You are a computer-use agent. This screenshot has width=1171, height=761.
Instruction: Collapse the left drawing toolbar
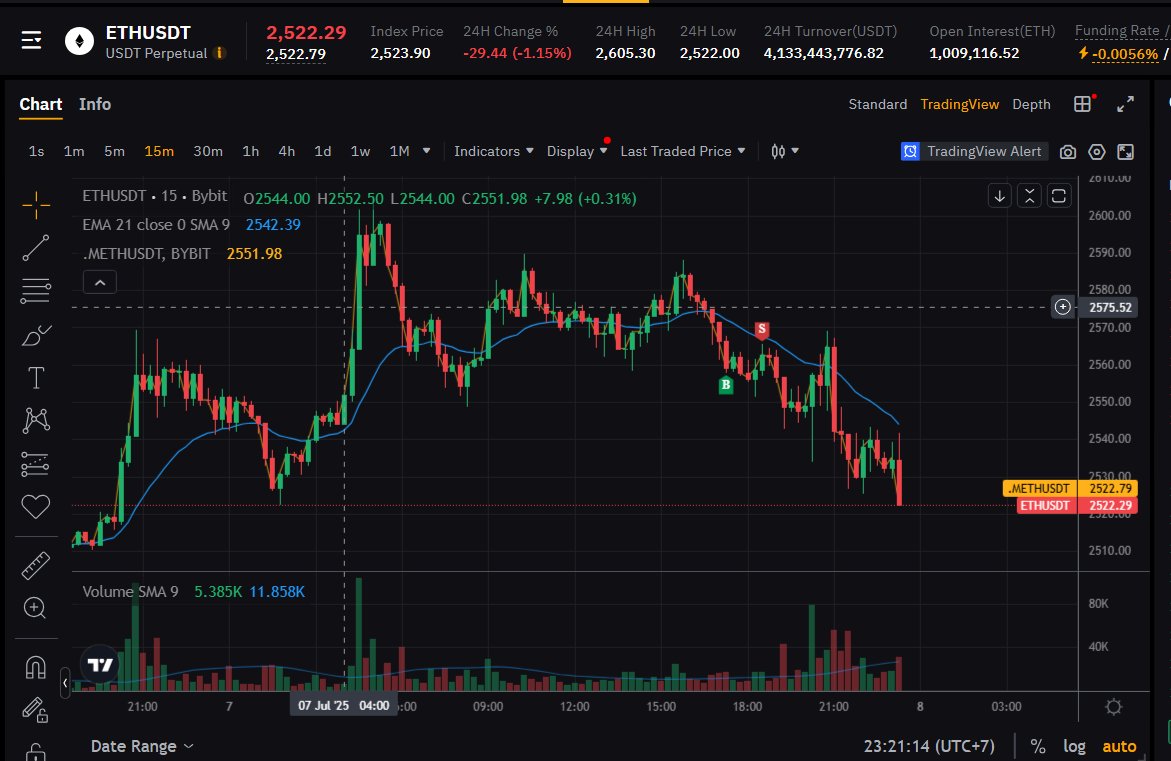coord(65,683)
